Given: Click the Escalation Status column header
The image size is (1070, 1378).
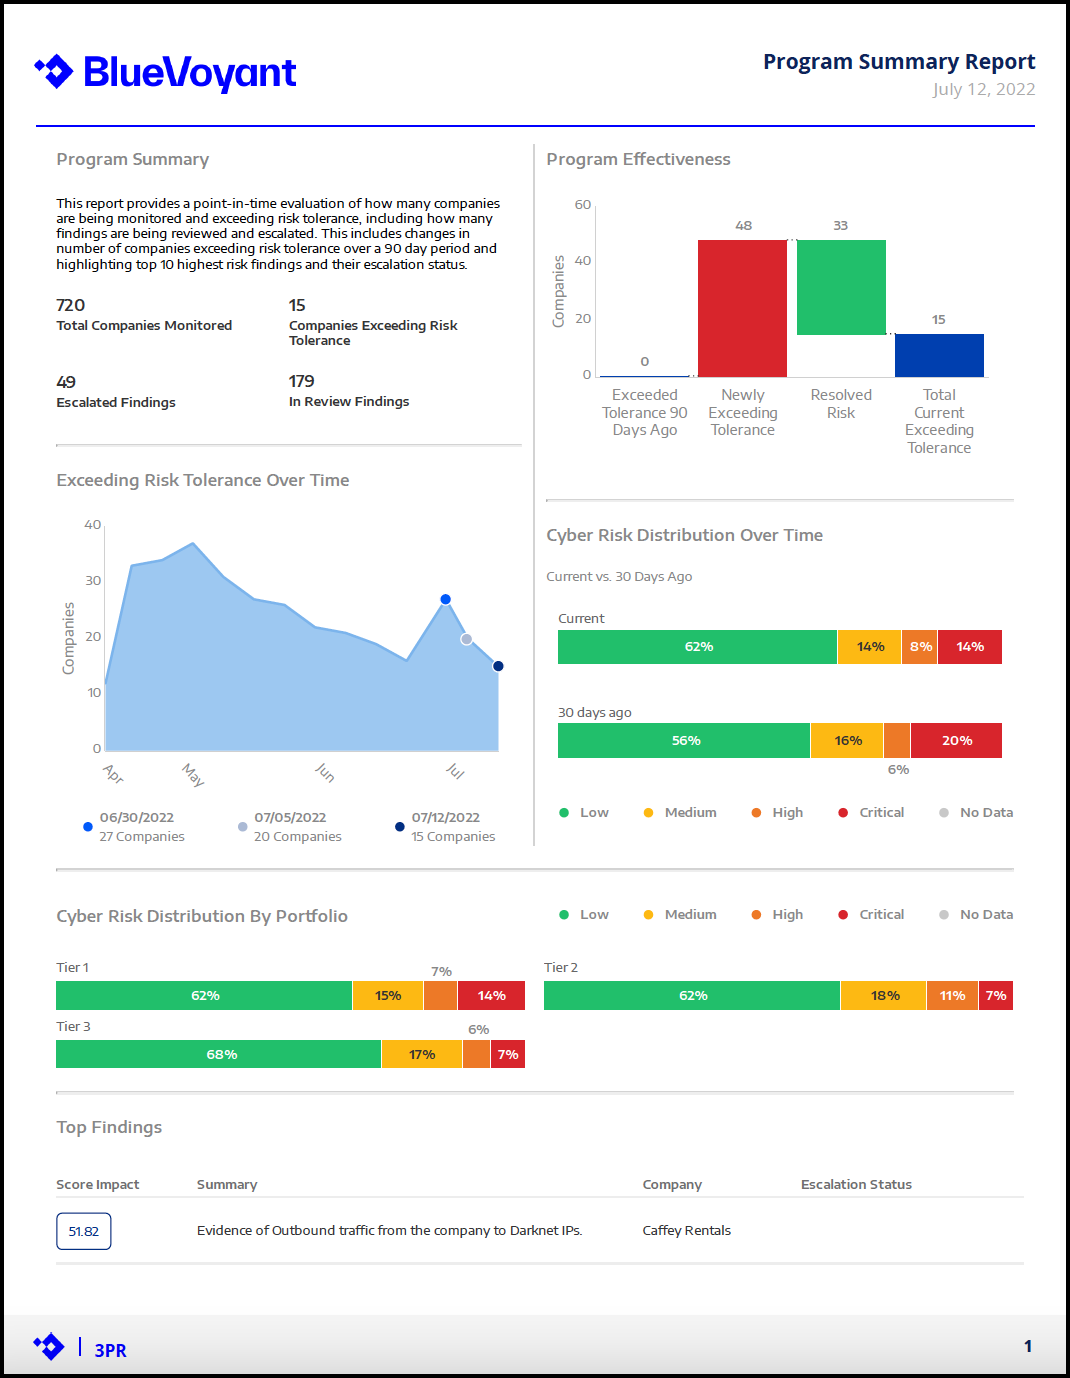Looking at the screenshot, I should [856, 1185].
